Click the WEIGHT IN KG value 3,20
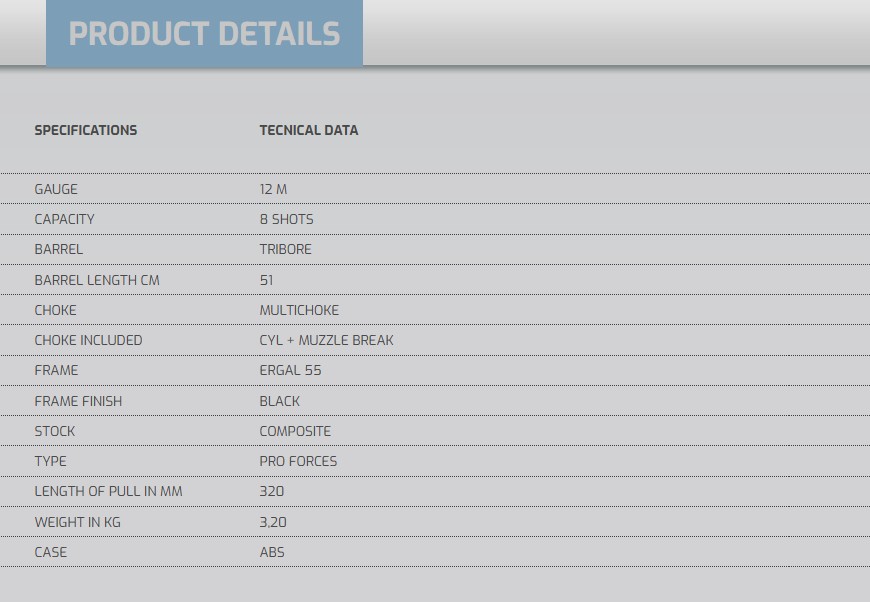This screenshot has height=602, width=870. (x=273, y=522)
